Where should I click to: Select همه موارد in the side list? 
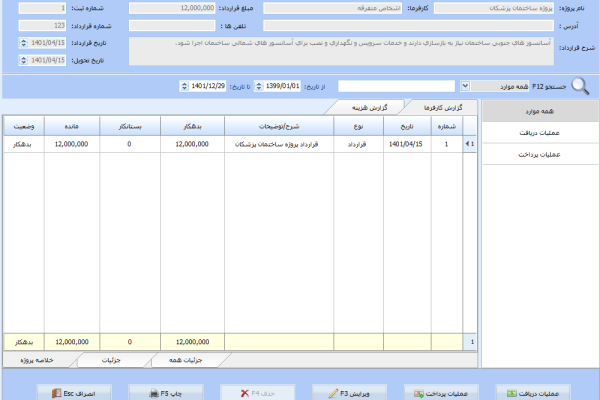point(540,111)
